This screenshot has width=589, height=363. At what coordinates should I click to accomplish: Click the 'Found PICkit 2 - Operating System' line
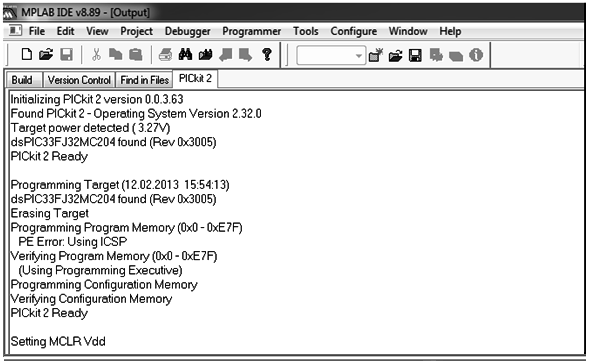[136, 114]
